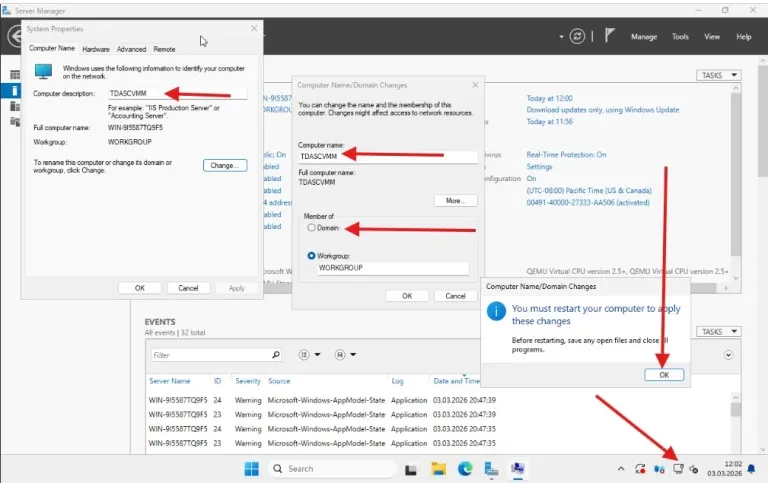768x483 pixels.
Task: Click the Computer description field
Action: 177,93
